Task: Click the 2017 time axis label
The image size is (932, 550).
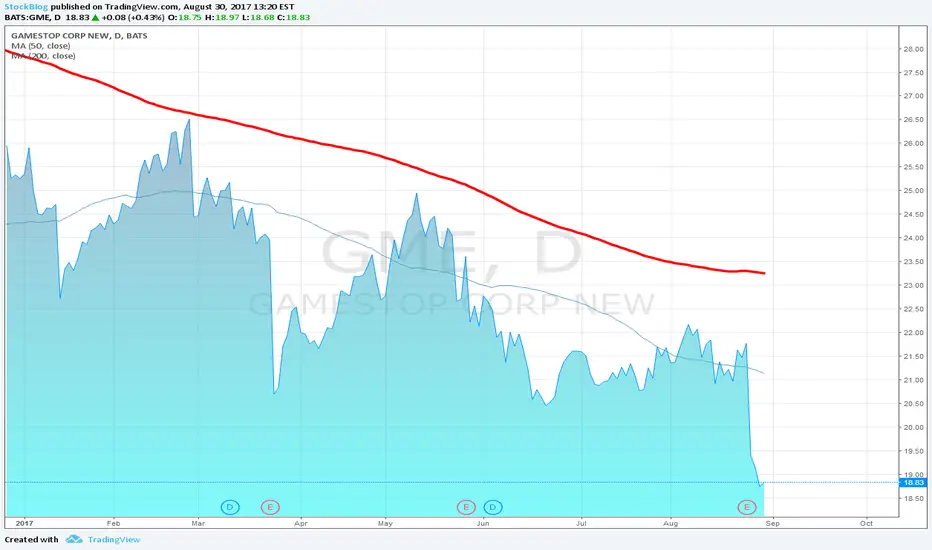Action: 24,523
